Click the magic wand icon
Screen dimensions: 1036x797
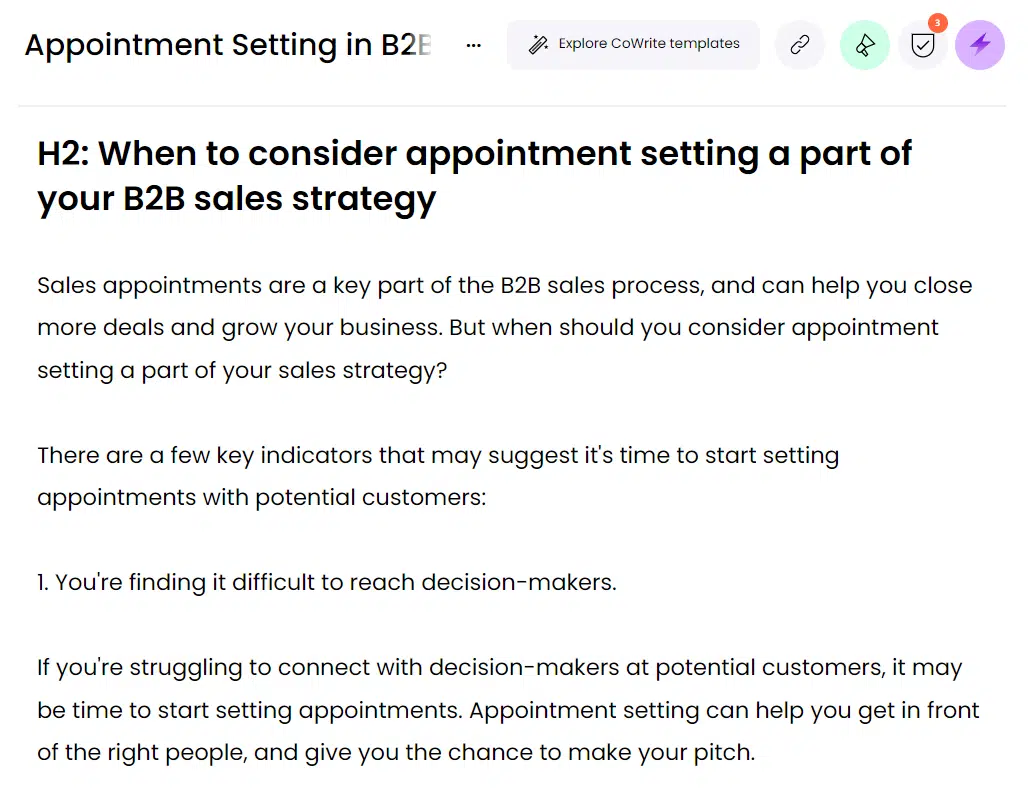[x=538, y=44]
